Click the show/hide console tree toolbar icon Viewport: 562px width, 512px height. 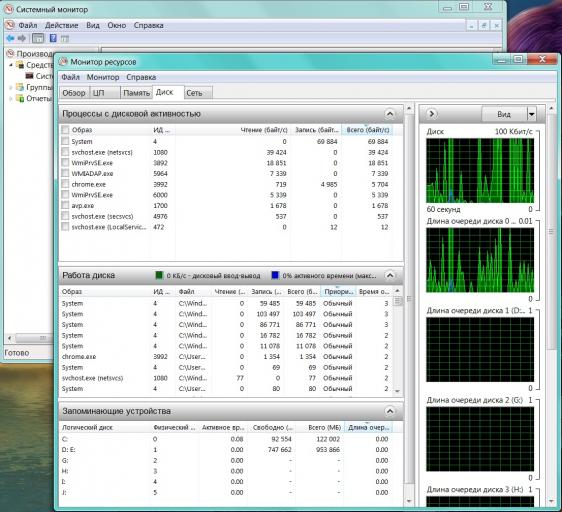click(38, 38)
